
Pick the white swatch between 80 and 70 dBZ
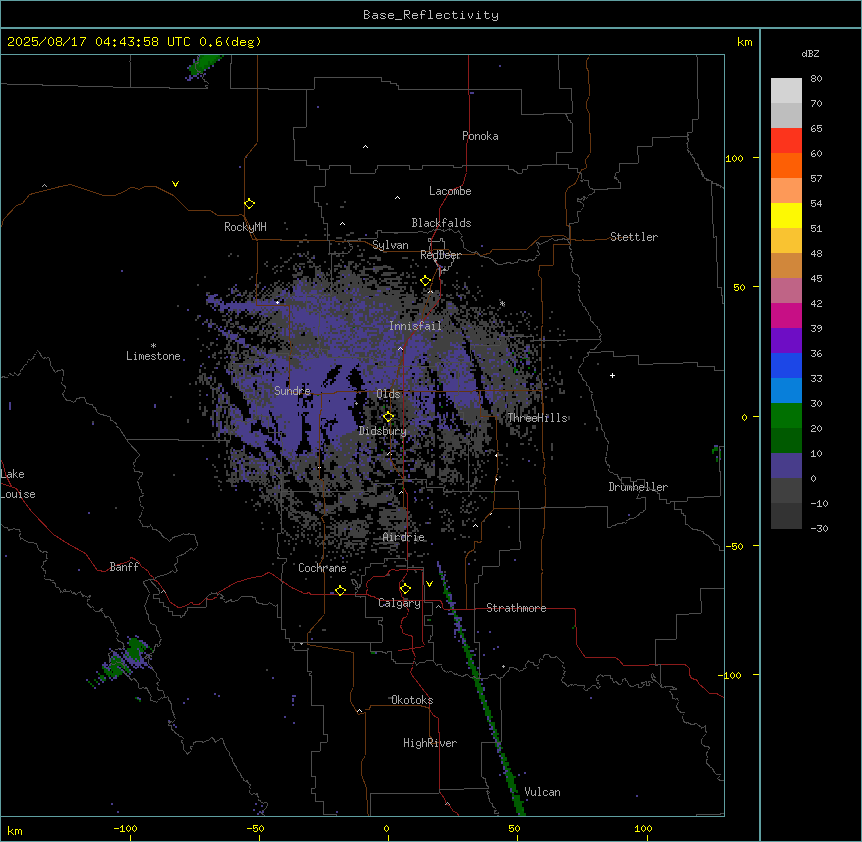coord(786,91)
